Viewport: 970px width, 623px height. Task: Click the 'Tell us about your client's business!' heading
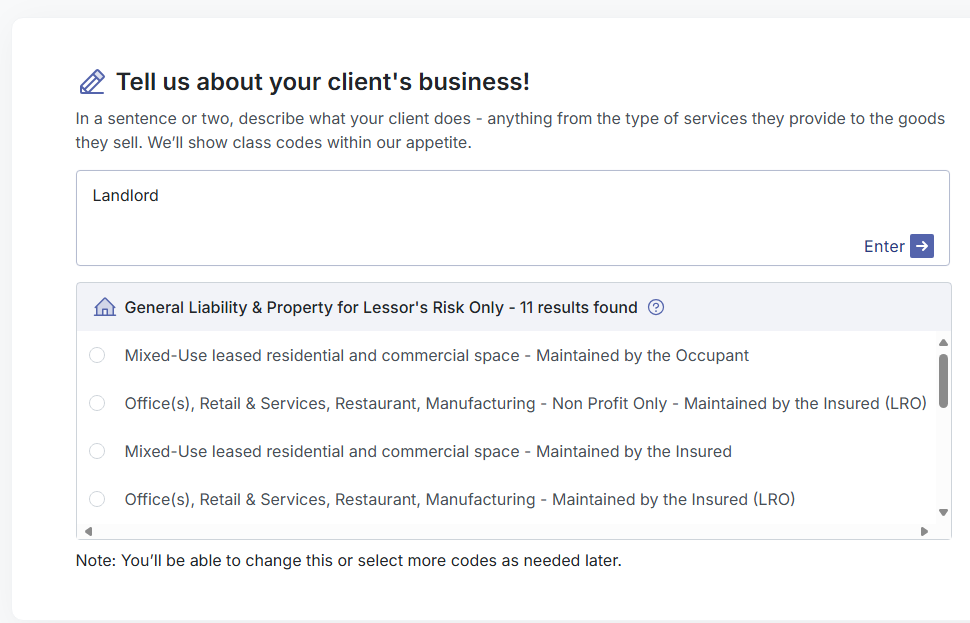point(323,82)
